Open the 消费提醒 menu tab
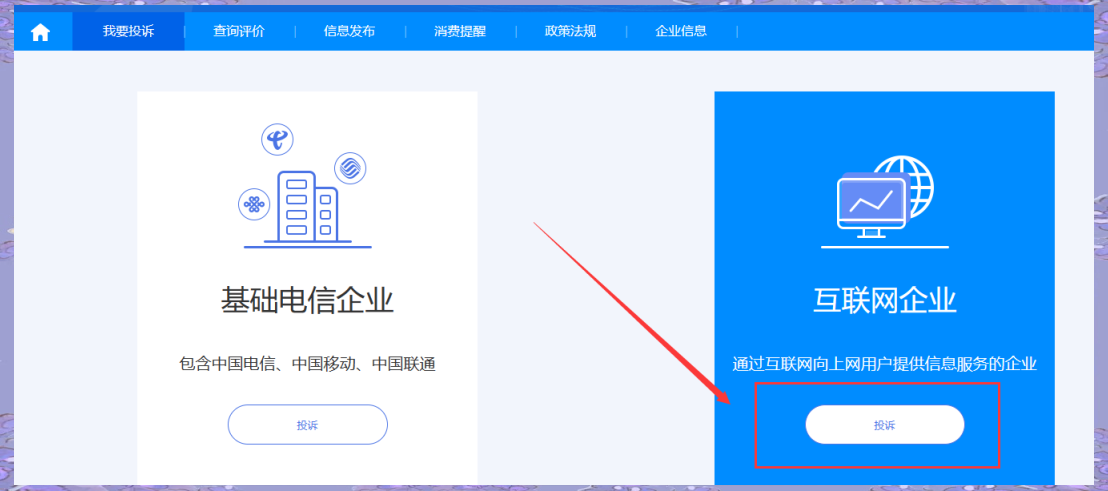 pyautogui.click(x=460, y=31)
